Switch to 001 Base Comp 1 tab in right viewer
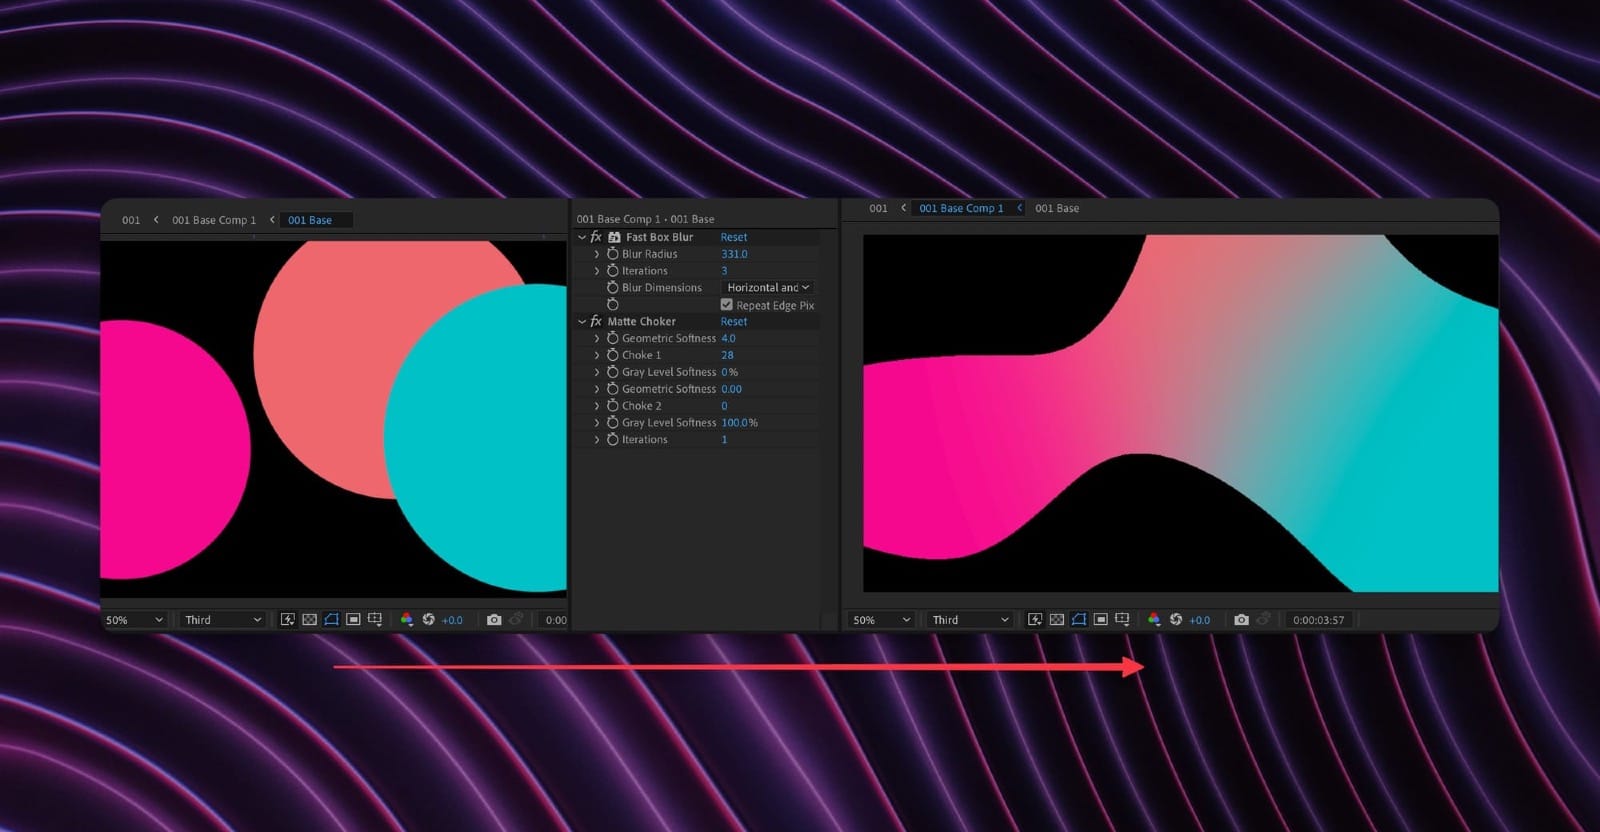Viewport: 1600px width, 832px height. pyautogui.click(x=961, y=208)
